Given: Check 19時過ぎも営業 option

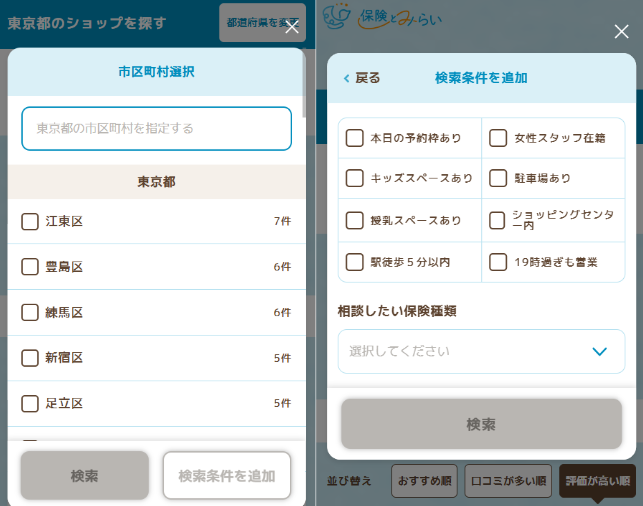Looking at the screenshot, I should click(498, 262).
